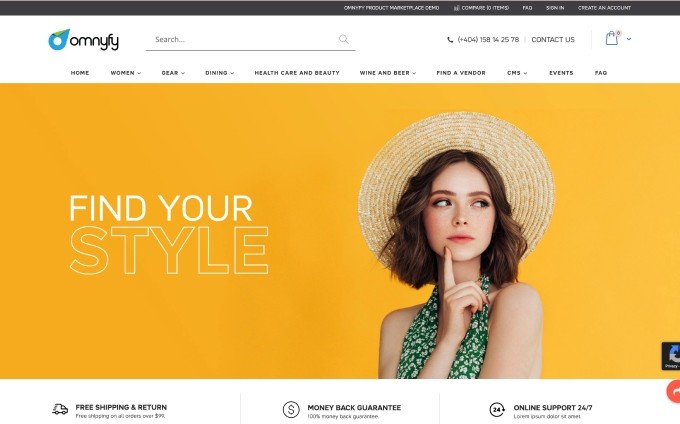680x424 pixels.
Task: Click Create an Account link
Action: (604, 8)
